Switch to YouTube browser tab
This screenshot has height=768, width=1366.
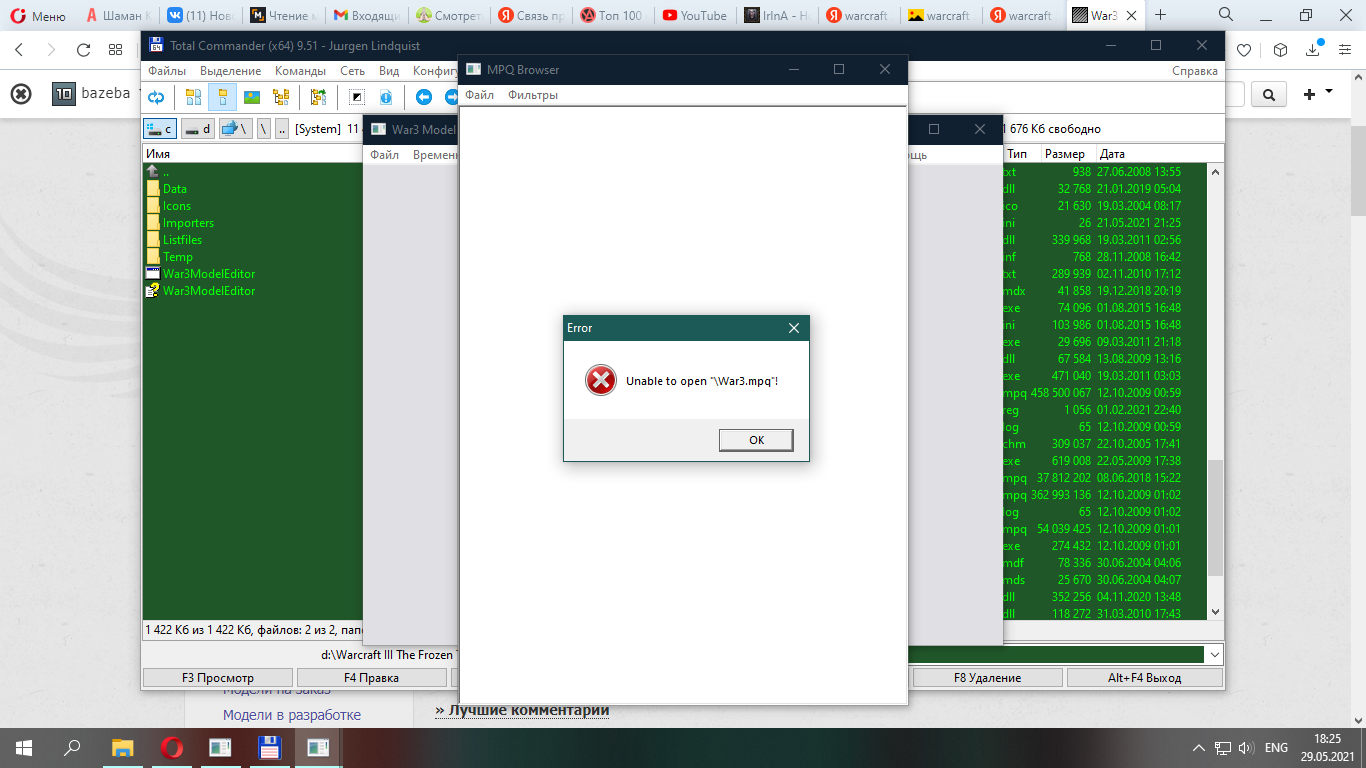click(694, 16)
